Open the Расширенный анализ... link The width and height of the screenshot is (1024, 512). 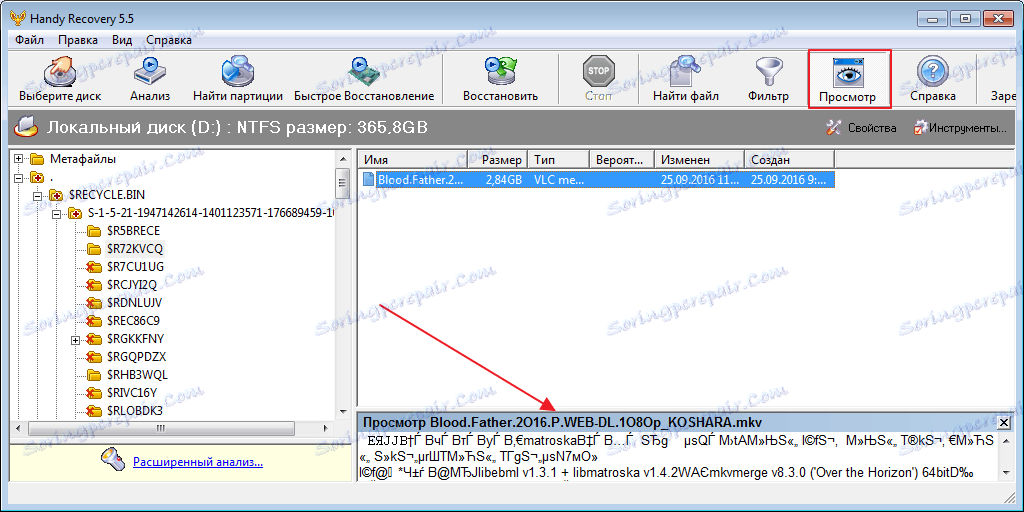click(x=198, y=462)
